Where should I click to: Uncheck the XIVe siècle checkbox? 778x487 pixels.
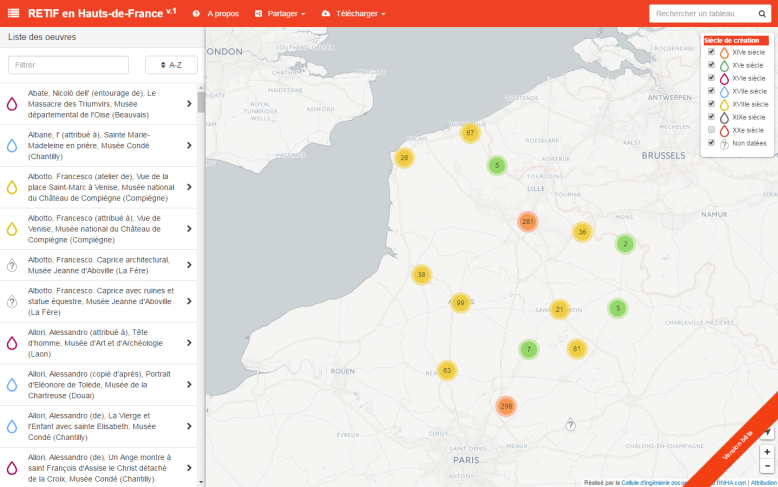click(x=711, y=52)
